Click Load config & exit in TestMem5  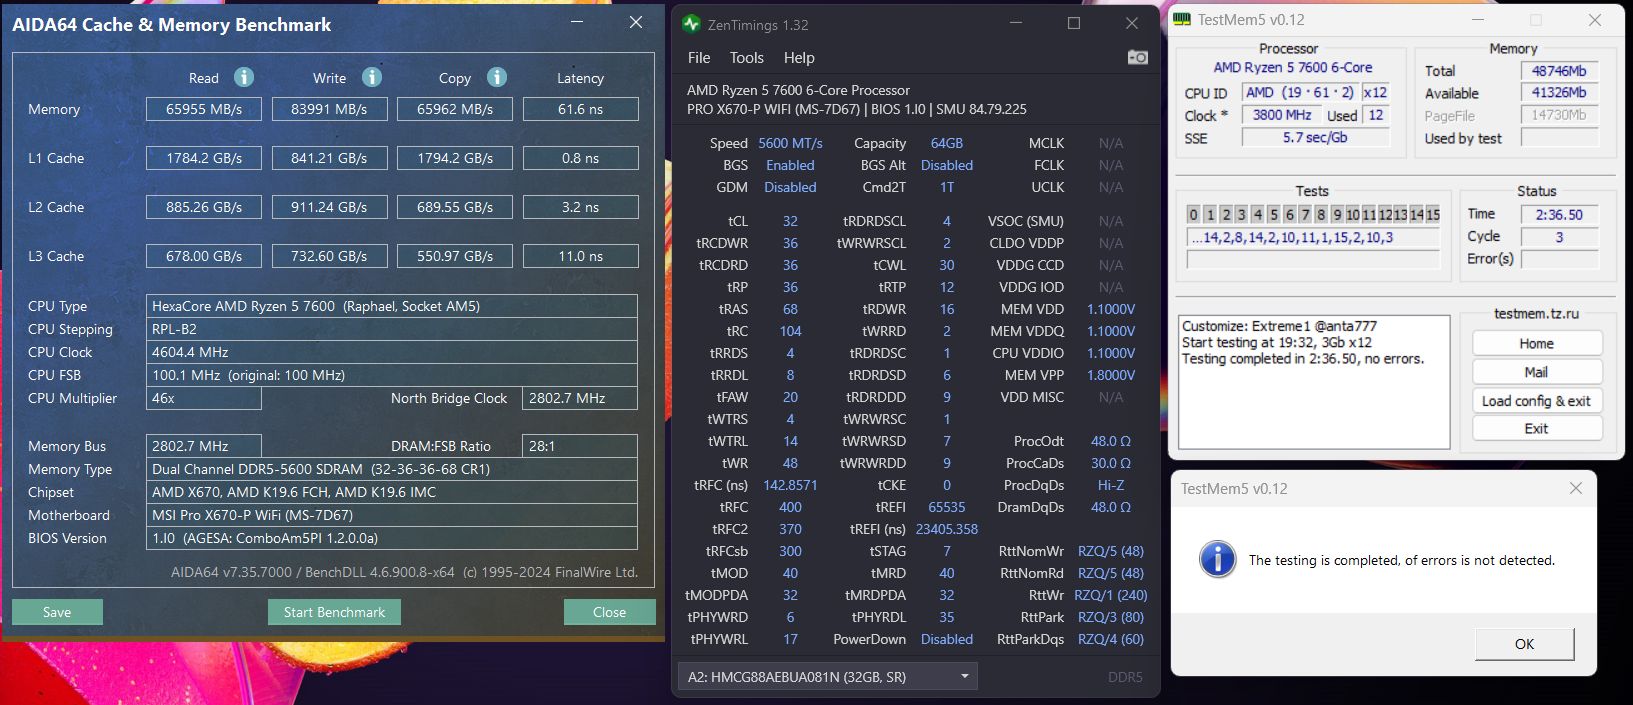[1537, 401]
